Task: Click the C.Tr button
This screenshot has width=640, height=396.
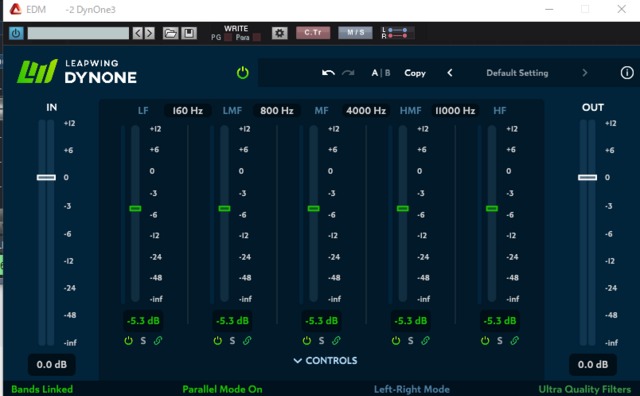Action: click(x=313, y=33)
